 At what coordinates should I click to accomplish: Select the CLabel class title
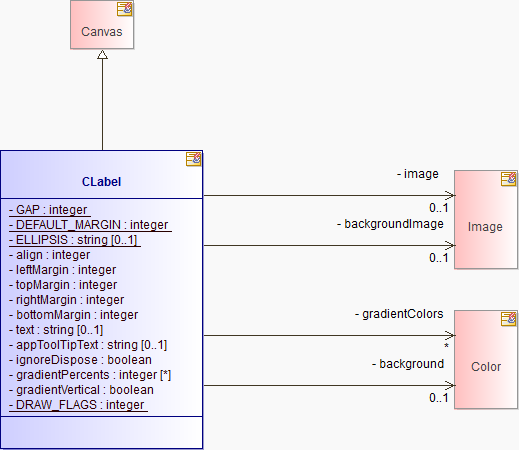(x=101, y=182)
